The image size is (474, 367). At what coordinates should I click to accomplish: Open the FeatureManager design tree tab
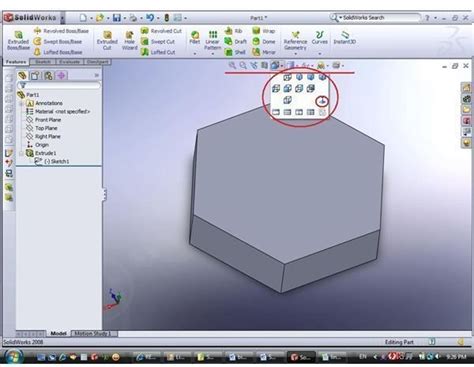pyautogui.click(x=22, y=76)
